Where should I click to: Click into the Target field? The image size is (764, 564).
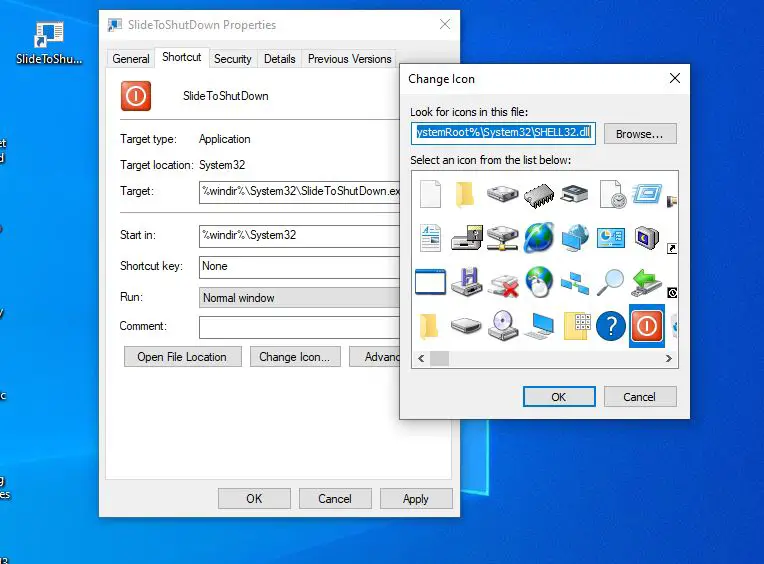coord(300,192)
